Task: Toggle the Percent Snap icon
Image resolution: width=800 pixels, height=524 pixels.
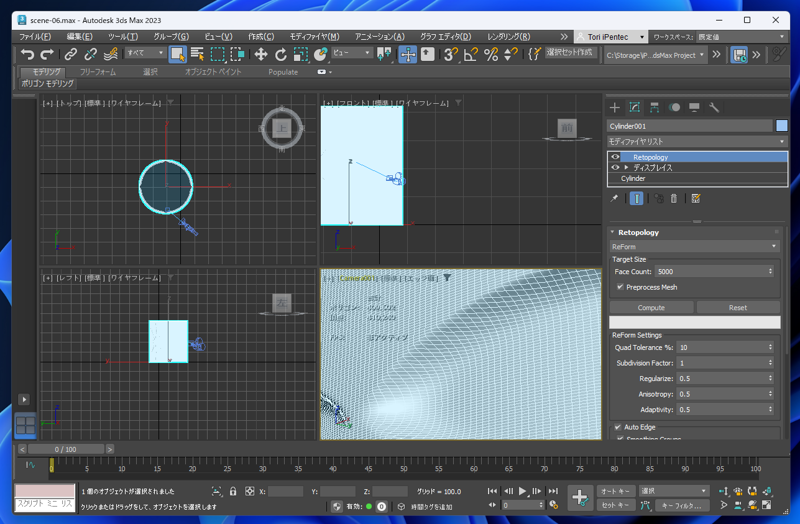Action: [x=491, y=54]
